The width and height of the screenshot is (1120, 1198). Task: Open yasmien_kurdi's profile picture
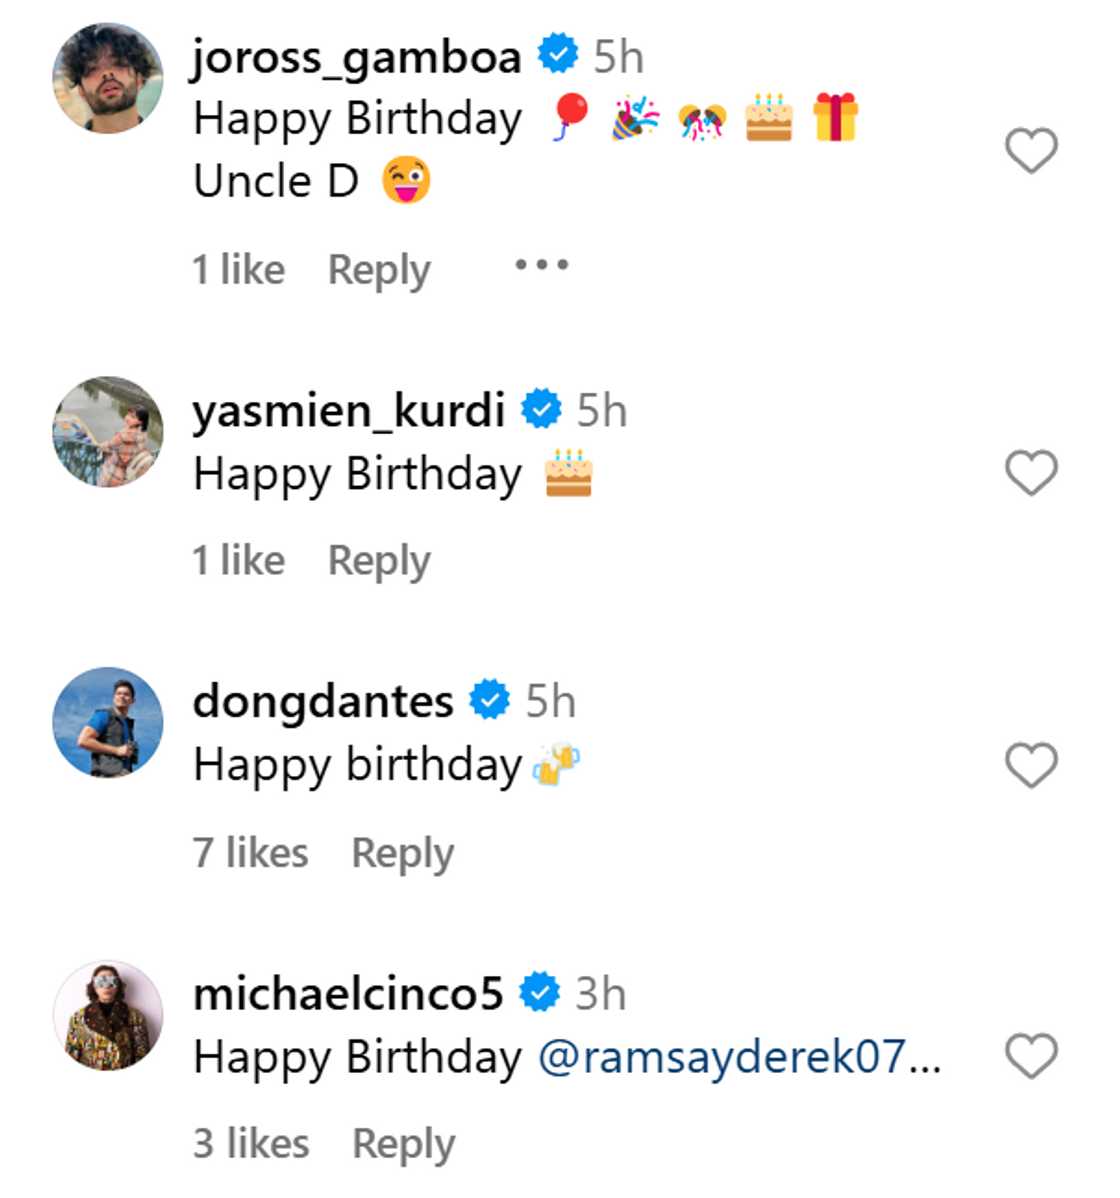click(107, 432)
